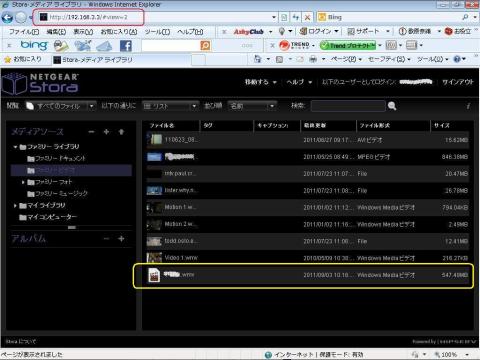Open the ファイル(F) menu
The height and width of the screenshot is (360, 480).
click(24, 32)
